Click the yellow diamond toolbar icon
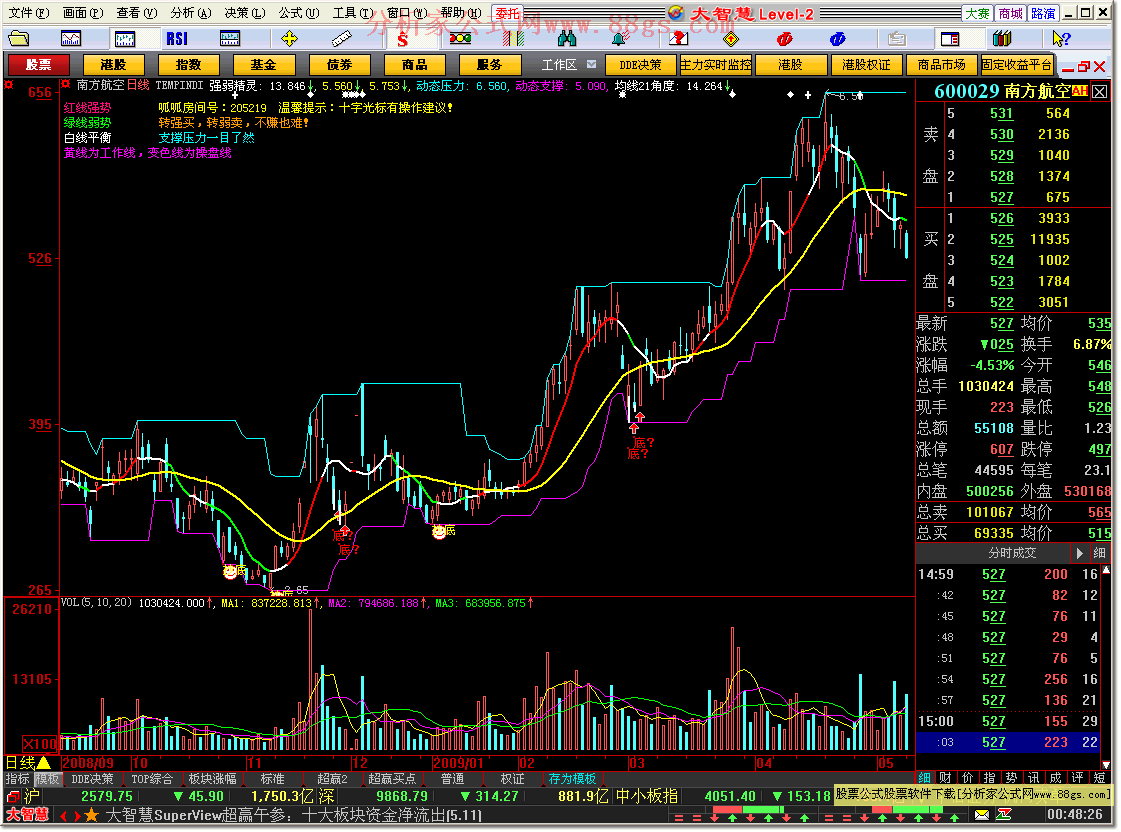Screen dimensions: 1121x832 click(730, 38)
